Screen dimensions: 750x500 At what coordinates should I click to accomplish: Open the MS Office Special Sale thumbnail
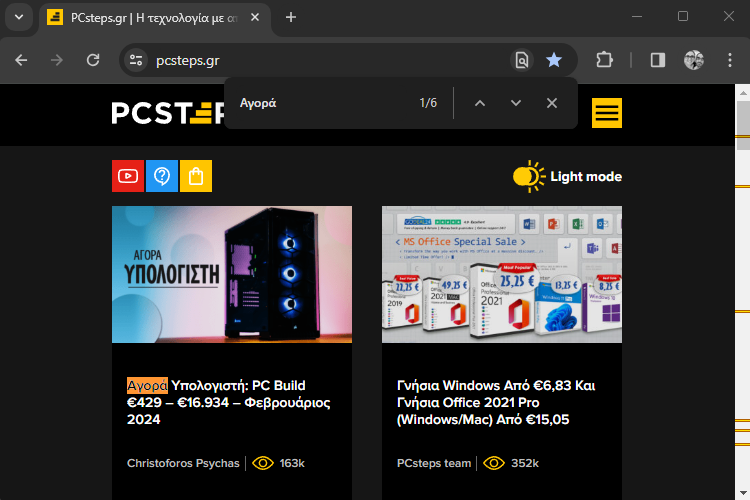tap(502, 274)
